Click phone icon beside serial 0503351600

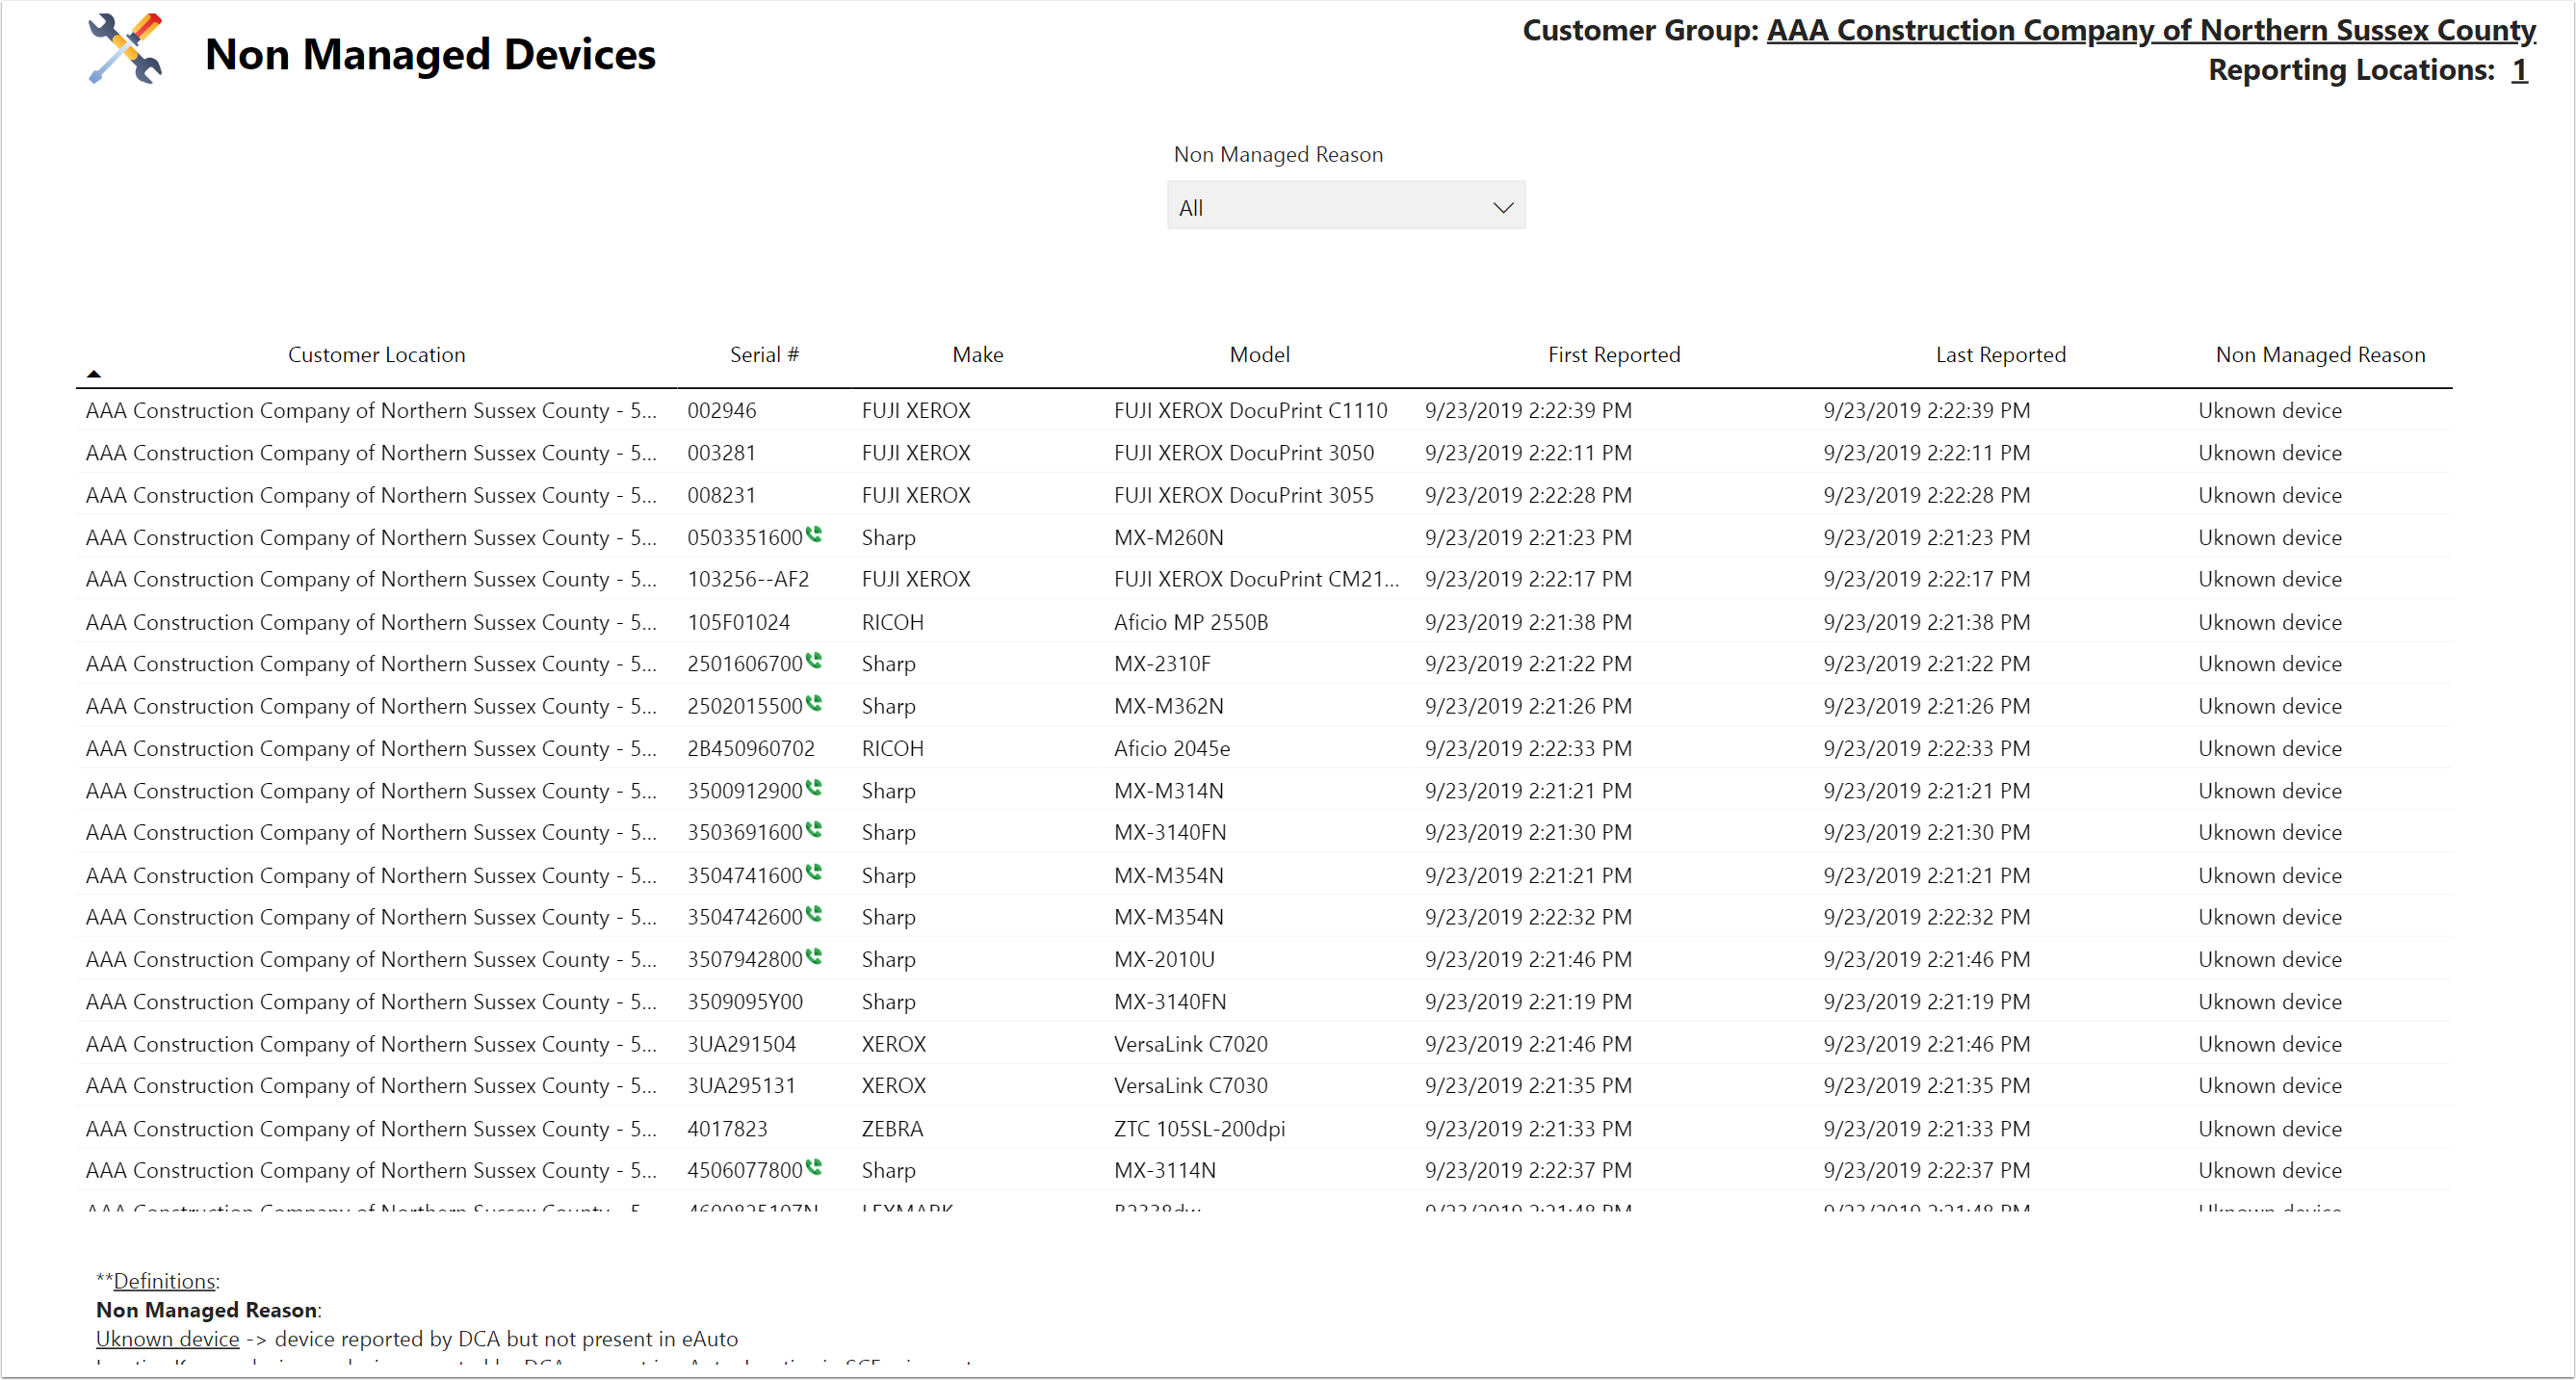pos(814,535)
